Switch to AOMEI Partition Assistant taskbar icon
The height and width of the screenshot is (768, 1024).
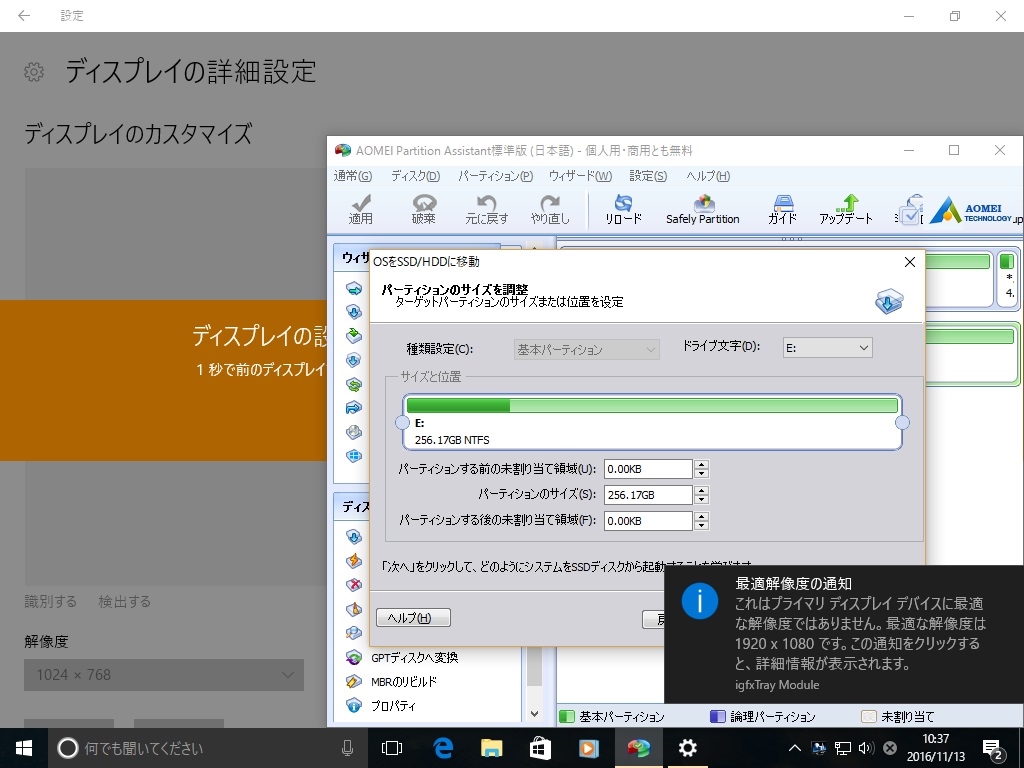[x=639, y=748]
